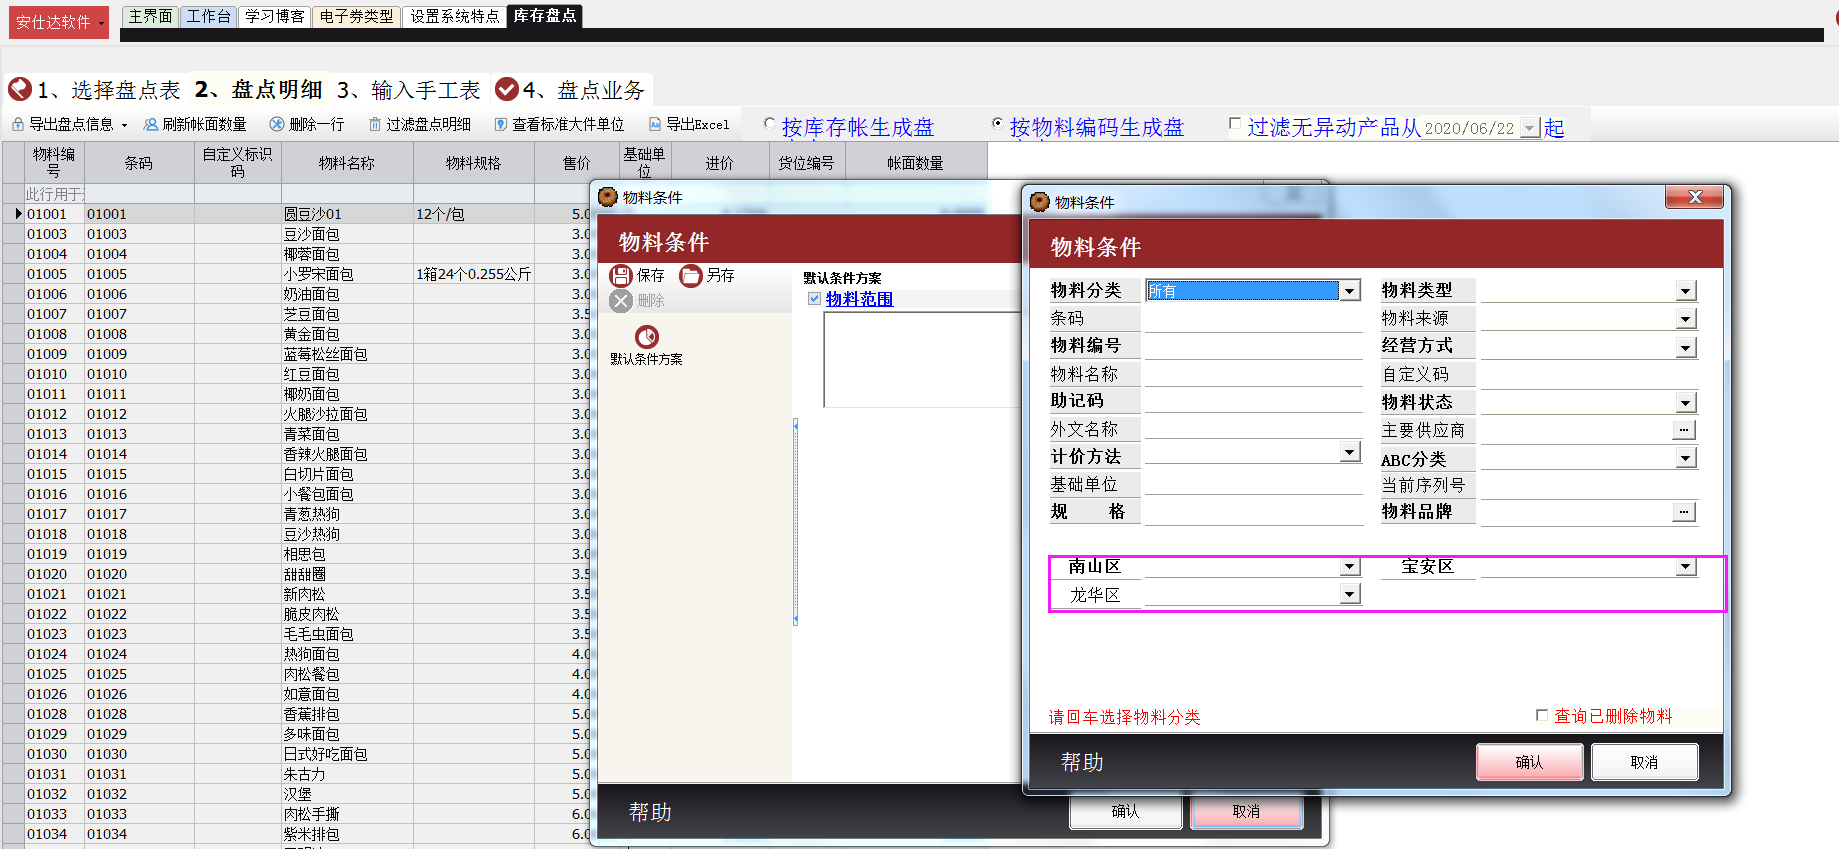Click the 刷新帐面数量 icon
This screenshot has height=849, width=1839.
point(151,124)
